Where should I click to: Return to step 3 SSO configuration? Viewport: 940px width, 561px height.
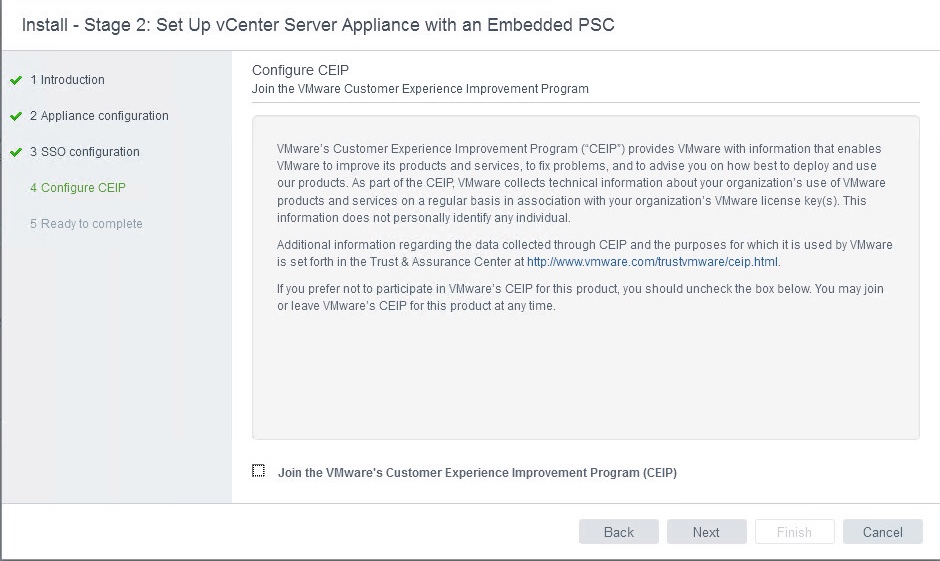85,152
